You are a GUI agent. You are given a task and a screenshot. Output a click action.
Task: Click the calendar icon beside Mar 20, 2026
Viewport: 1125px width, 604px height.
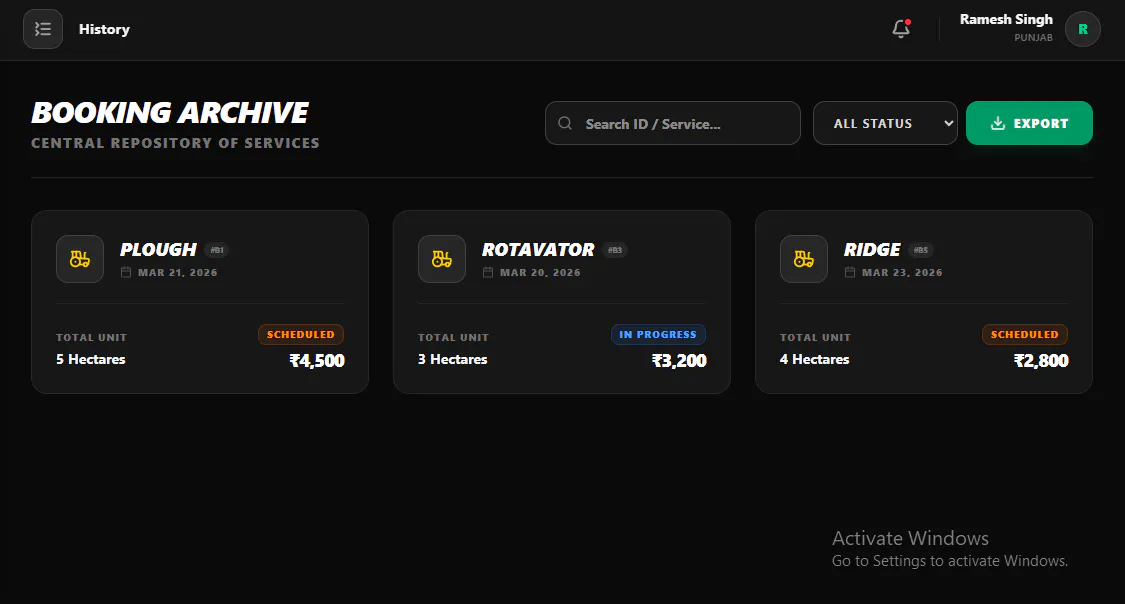pos(488,273)
